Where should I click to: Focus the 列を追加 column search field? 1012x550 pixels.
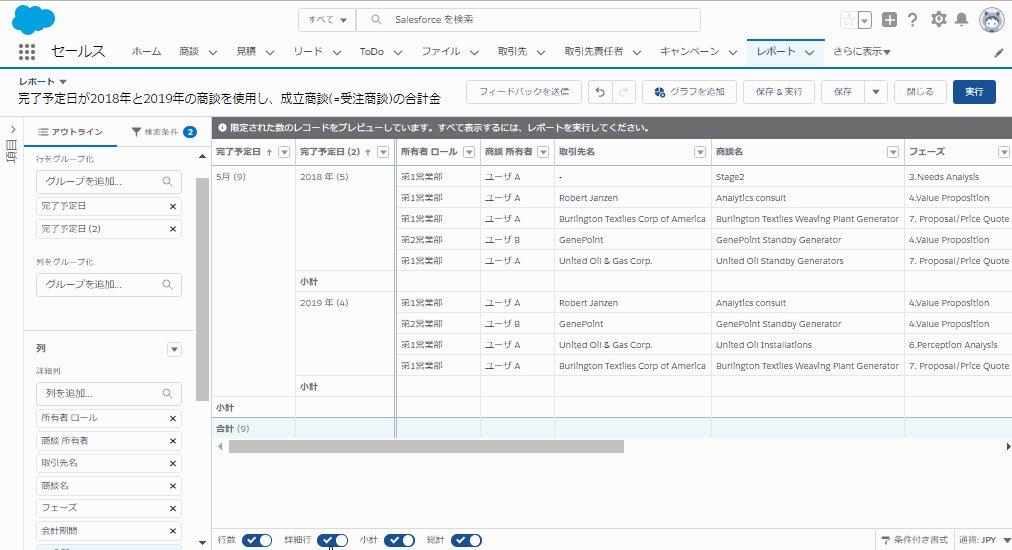[108, 394]
